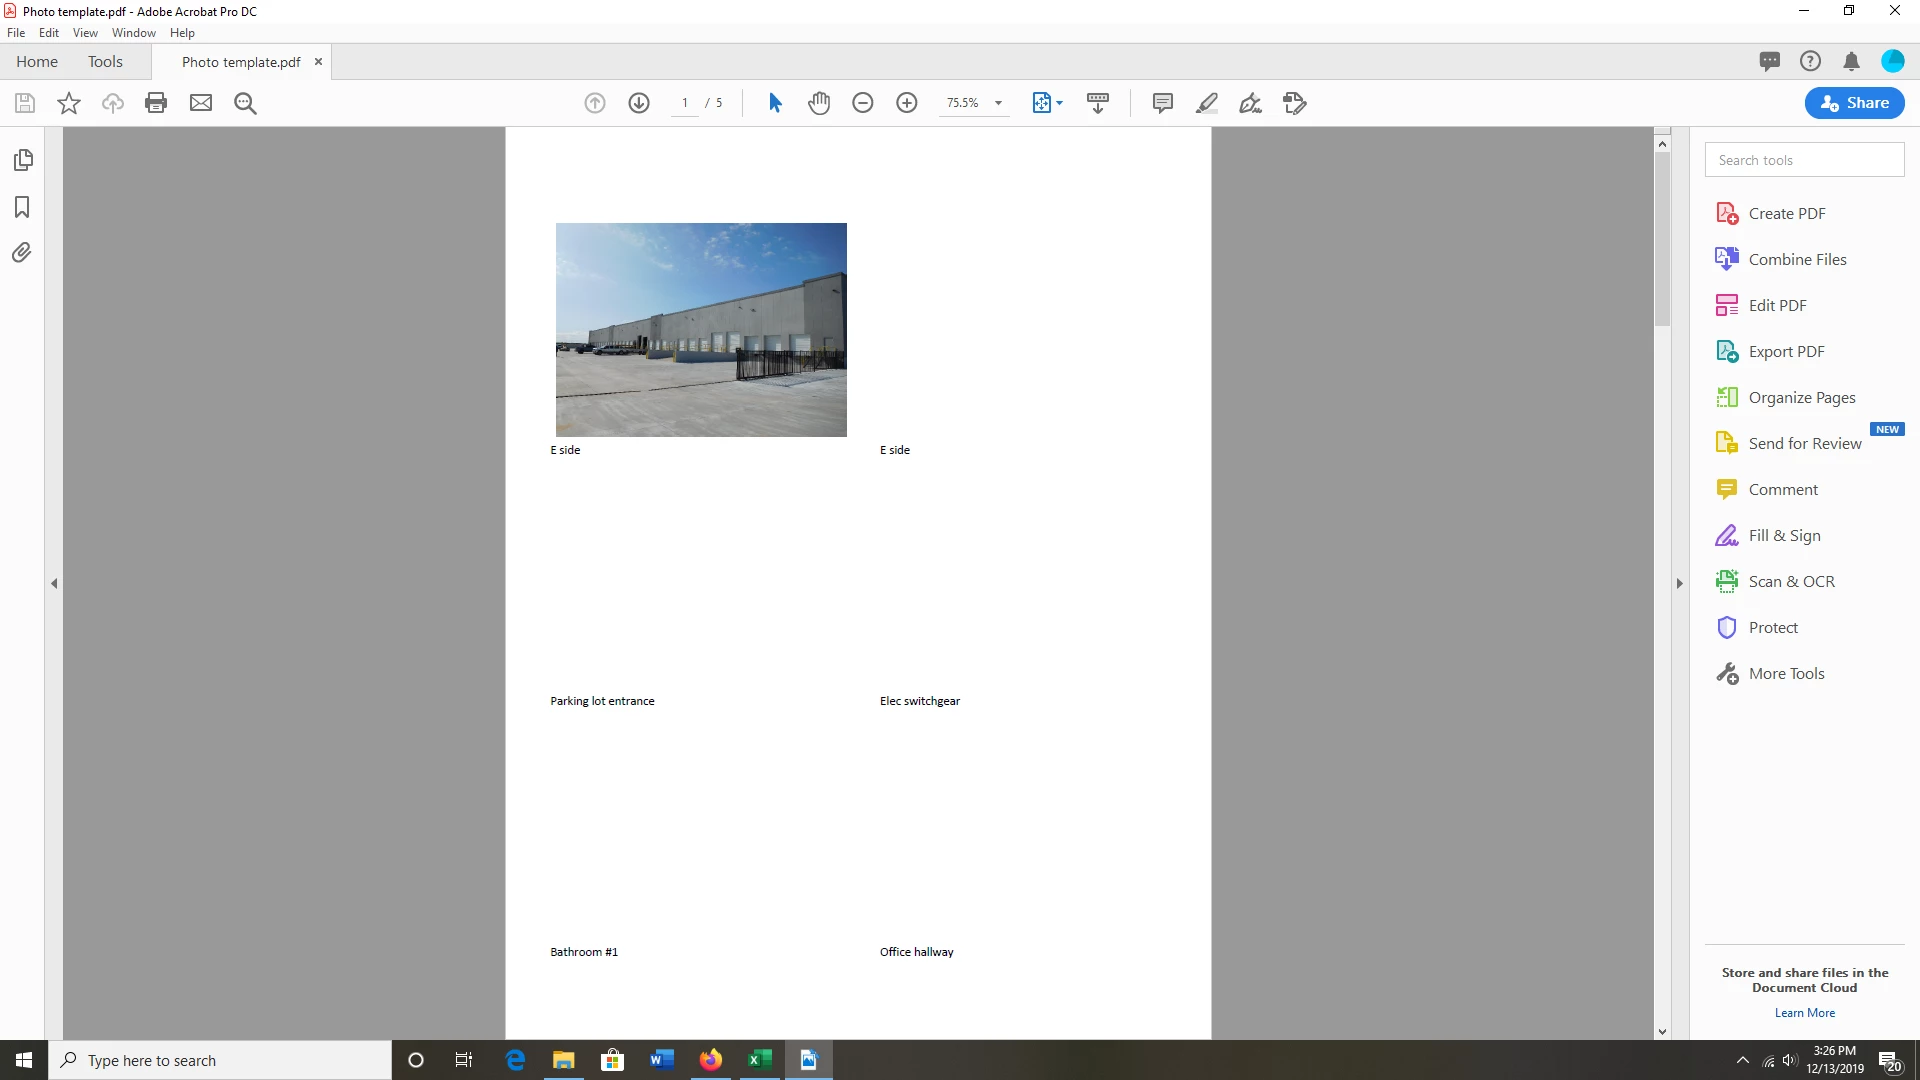Go to next page arrow

(x=639, y=103)
